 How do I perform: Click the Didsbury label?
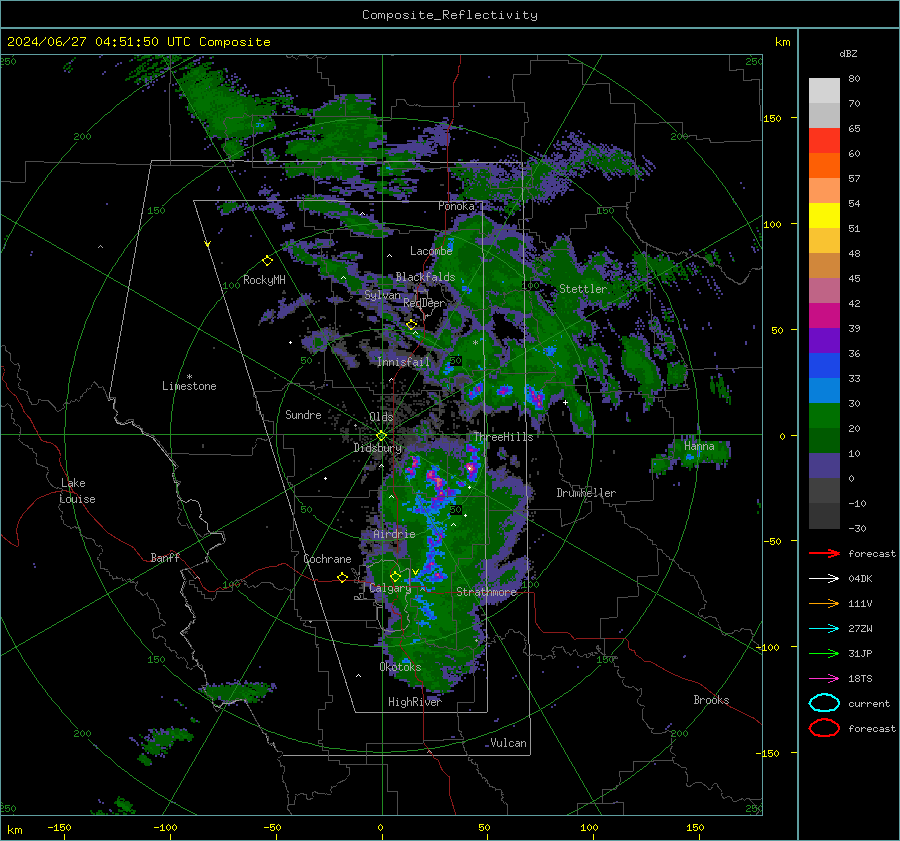pos(378,448)
